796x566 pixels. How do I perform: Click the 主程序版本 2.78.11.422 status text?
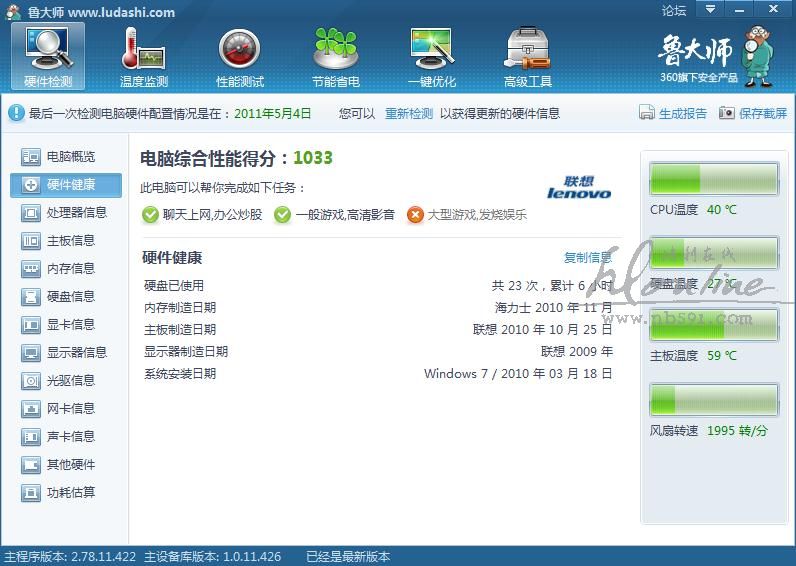coord(70,557)
